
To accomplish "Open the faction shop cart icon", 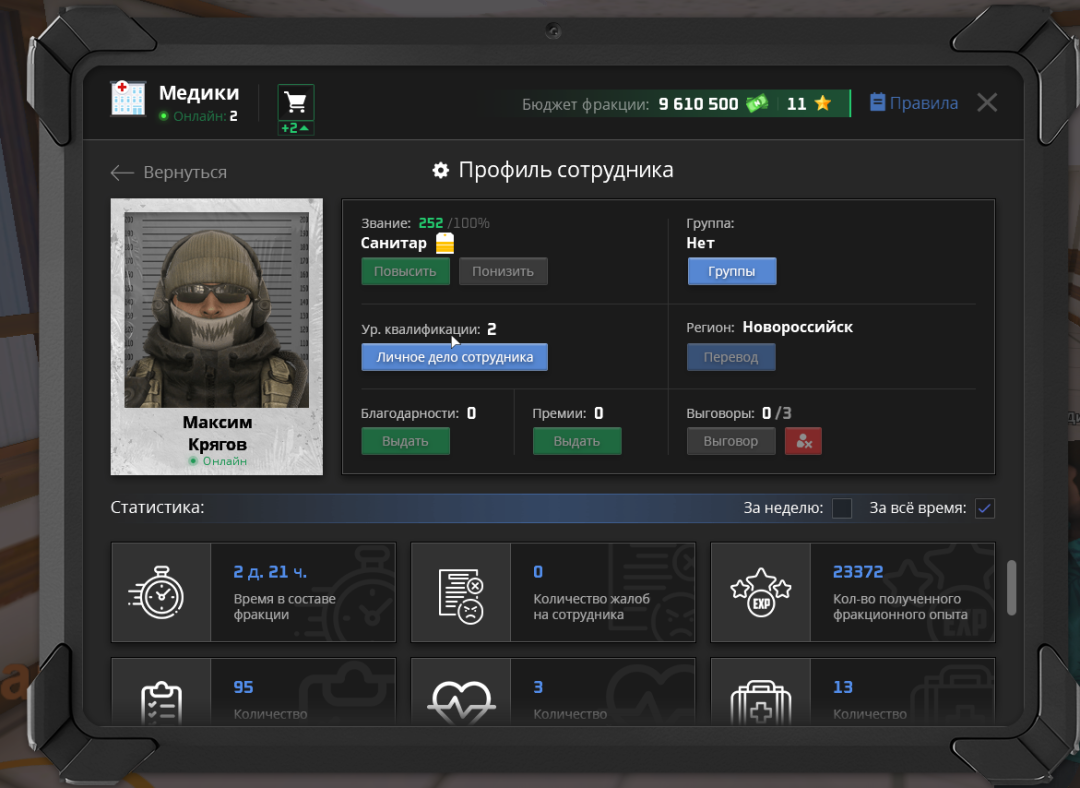I will pyautogui.click(x=295, y=102).
